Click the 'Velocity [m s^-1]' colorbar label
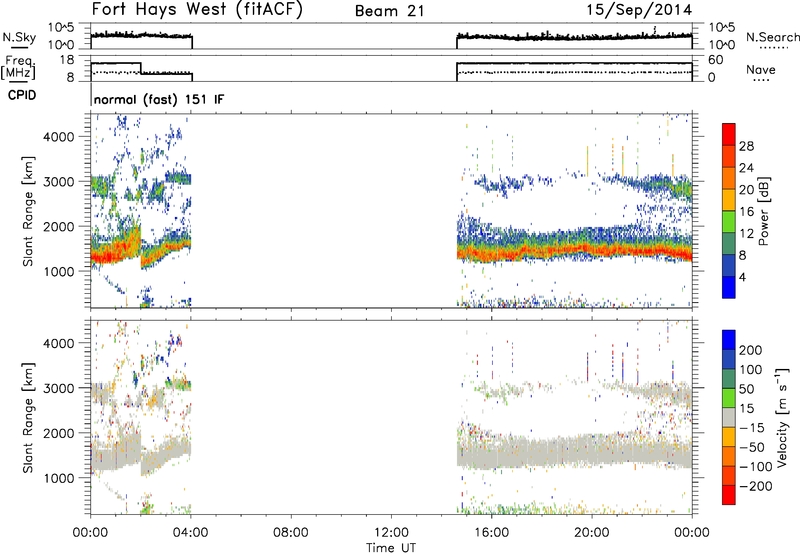800x554 pixels. (782, 417)
